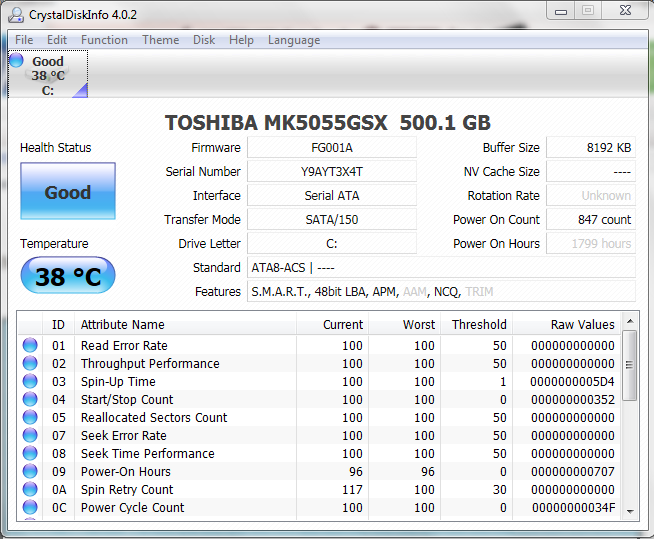Open the Function menu
Image resolution: width=654 pixels, height=539 pixels.
click(x=104, y=40)
